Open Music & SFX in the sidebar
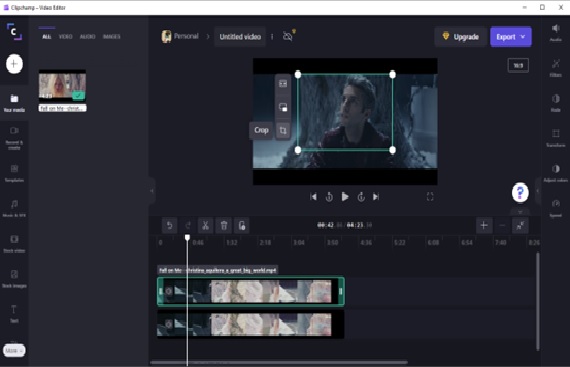 tap(14, 208)
